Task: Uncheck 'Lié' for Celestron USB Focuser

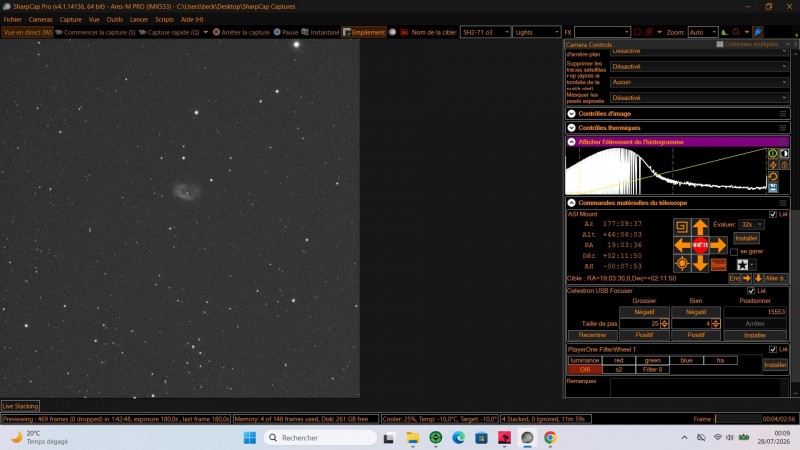Action: (x=751, y=291)
